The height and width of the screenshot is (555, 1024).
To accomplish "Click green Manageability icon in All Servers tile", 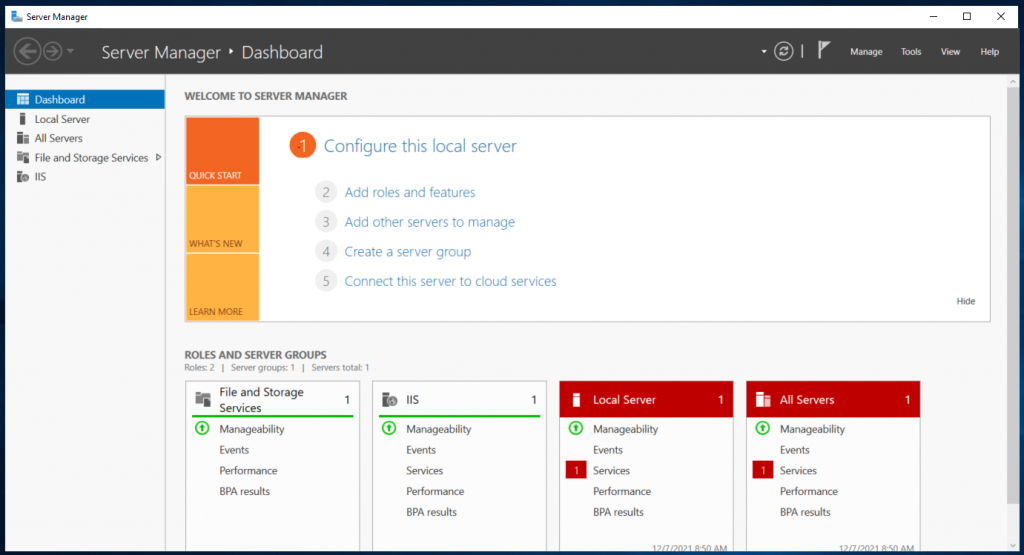I will (x=763, y=428).
